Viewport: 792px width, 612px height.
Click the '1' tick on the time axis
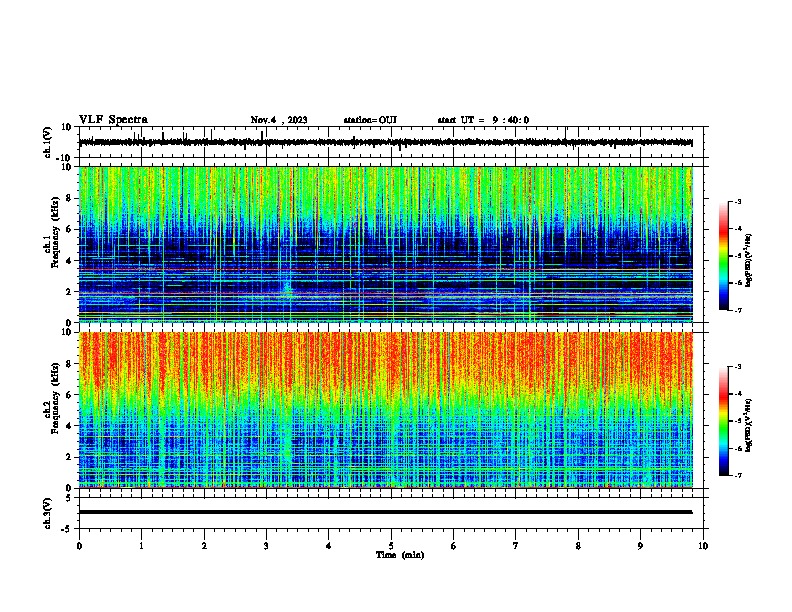pos(141,546)
